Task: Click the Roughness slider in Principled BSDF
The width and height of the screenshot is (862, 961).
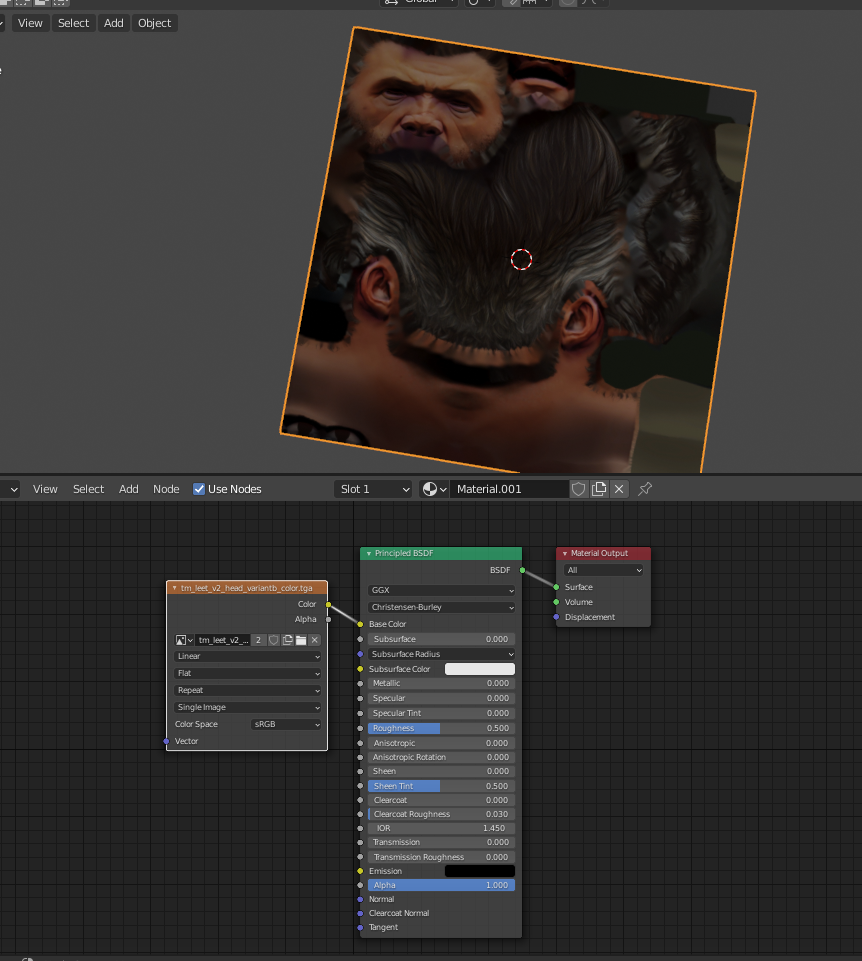Action: point(441,728)
